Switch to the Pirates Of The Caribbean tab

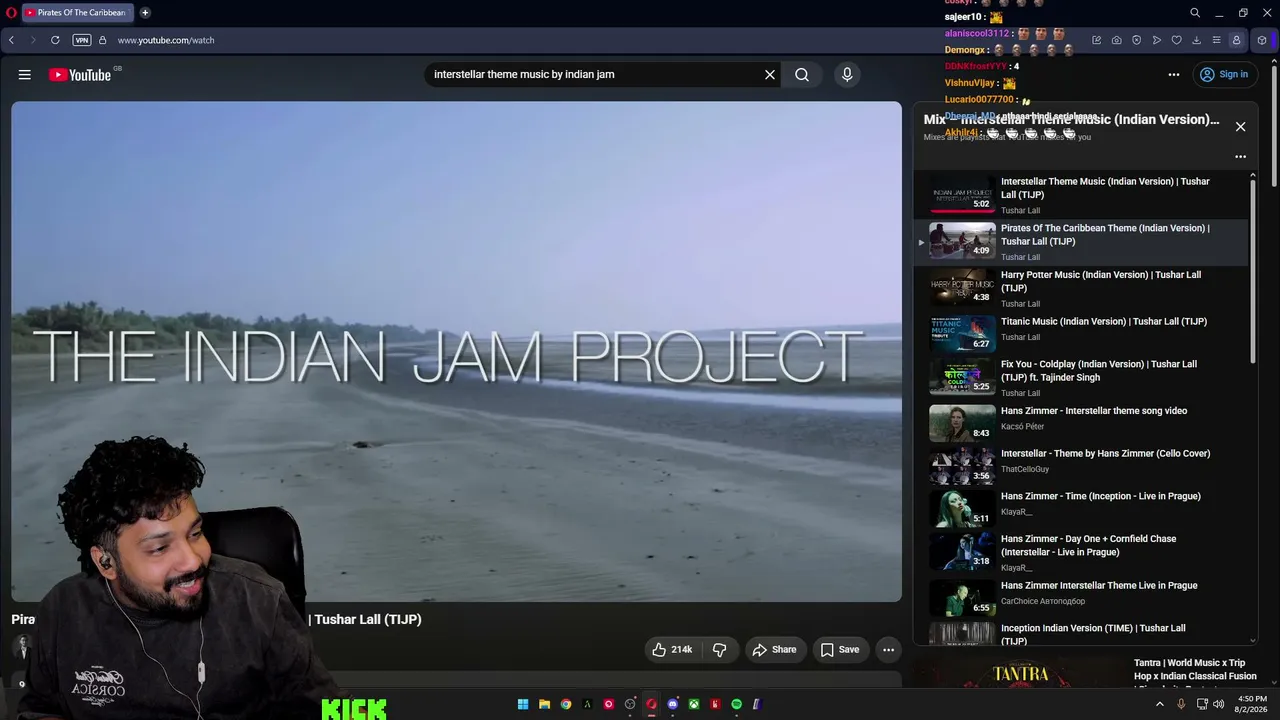pos(78,13)
